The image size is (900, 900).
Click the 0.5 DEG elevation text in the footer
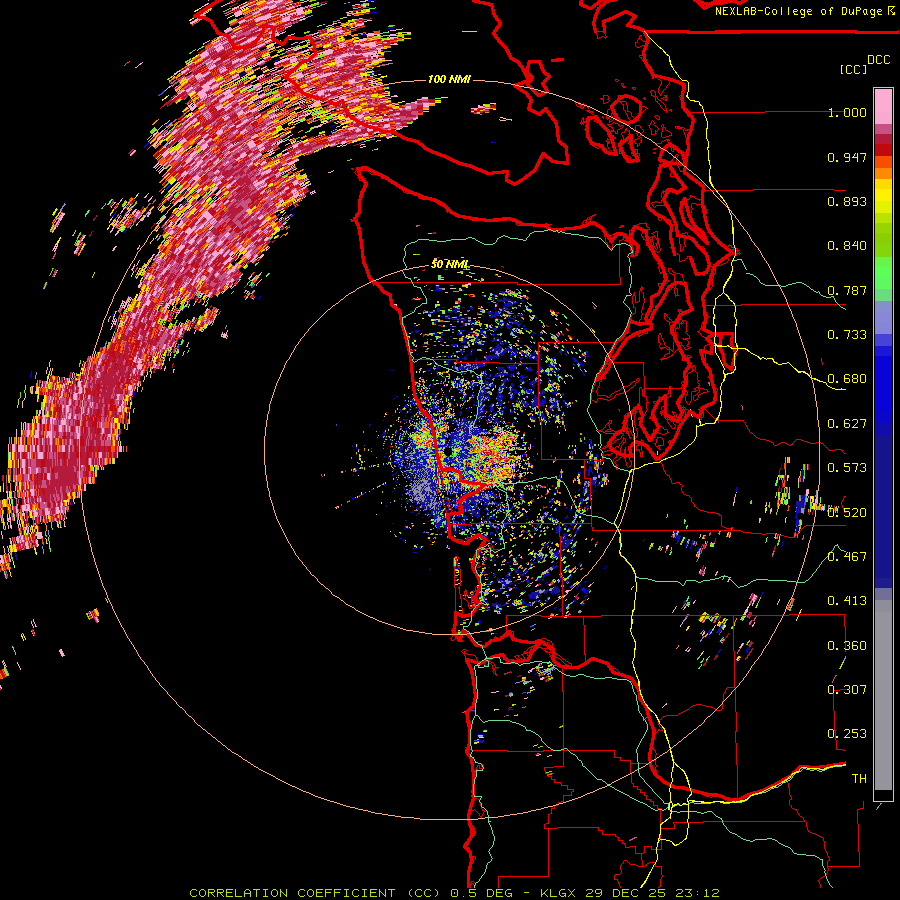tap(480, 893)
